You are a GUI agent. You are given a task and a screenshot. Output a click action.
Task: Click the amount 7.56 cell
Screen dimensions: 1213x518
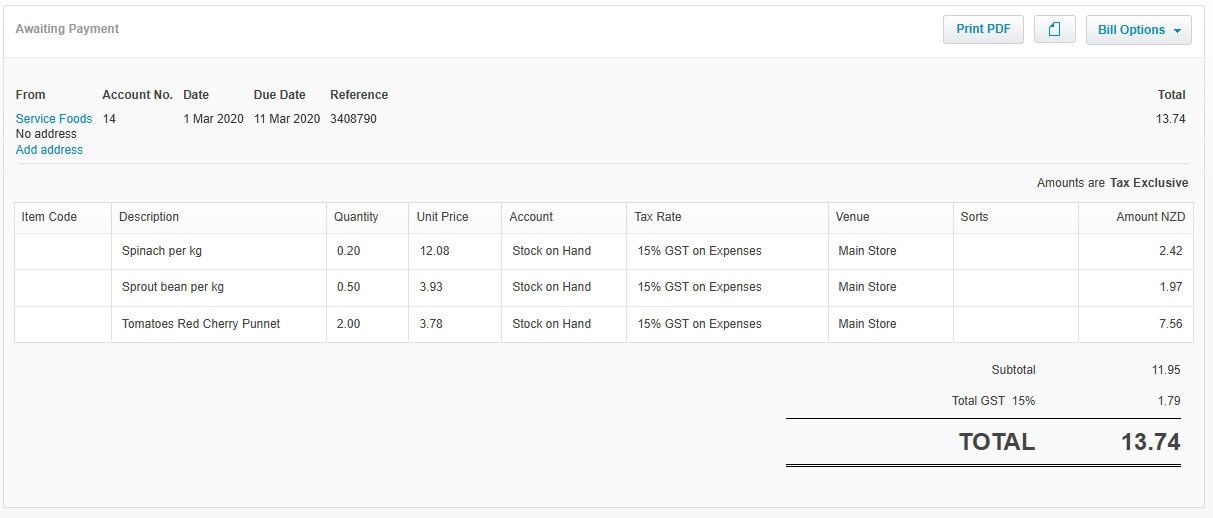click(x=1136, y=324)
